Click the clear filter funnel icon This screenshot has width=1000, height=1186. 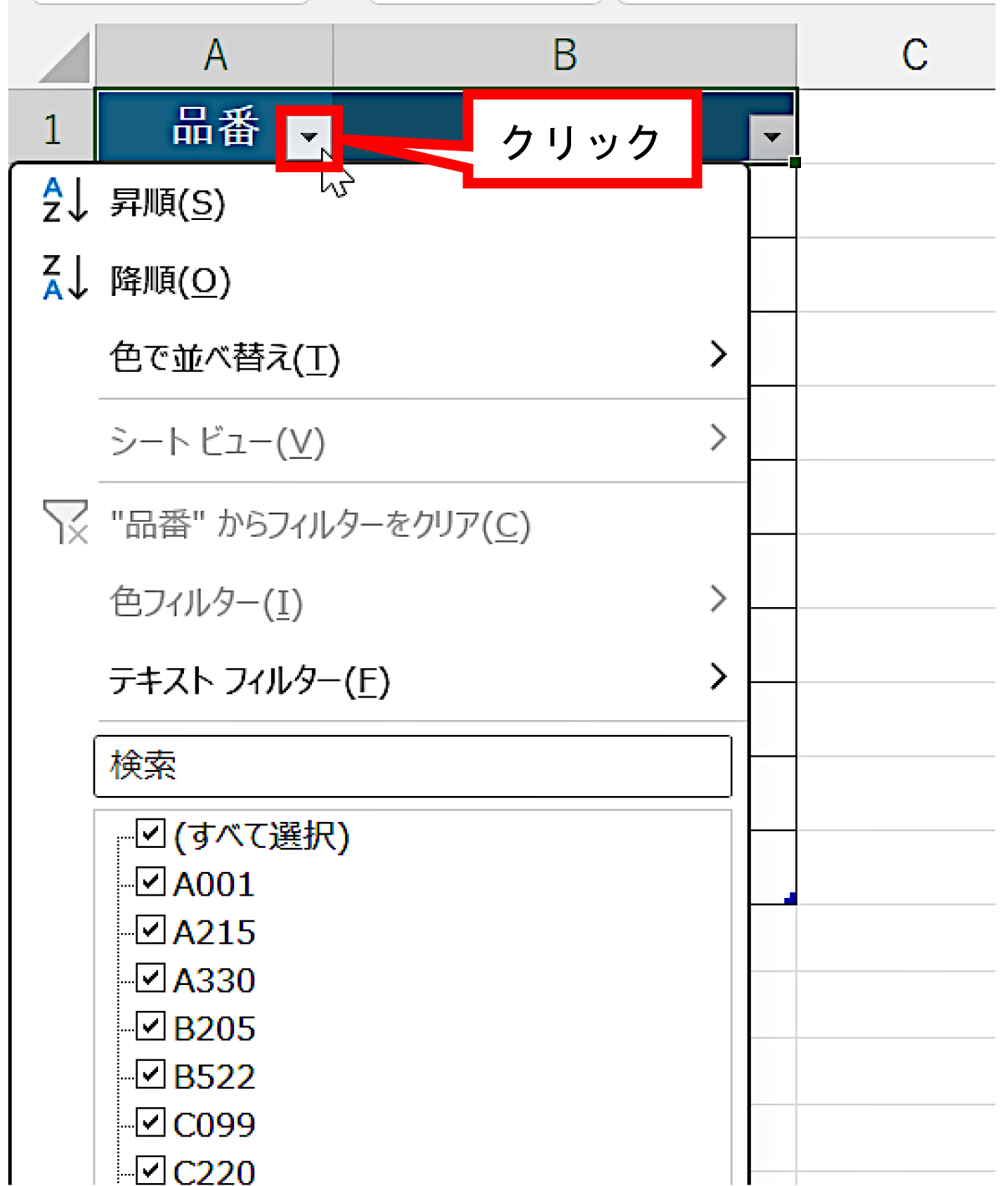(x=66, y=522)
